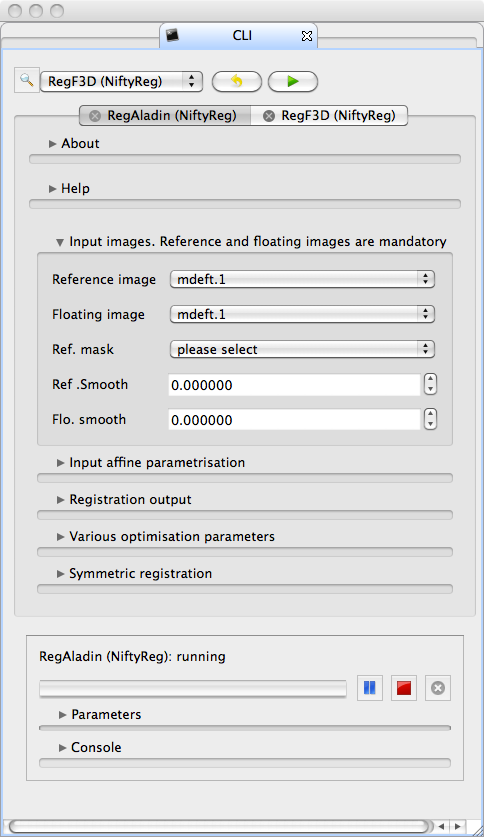Viewport: 484px width, 837px height.
Task: Run the module with green play button
Action: tap(293, 82)
